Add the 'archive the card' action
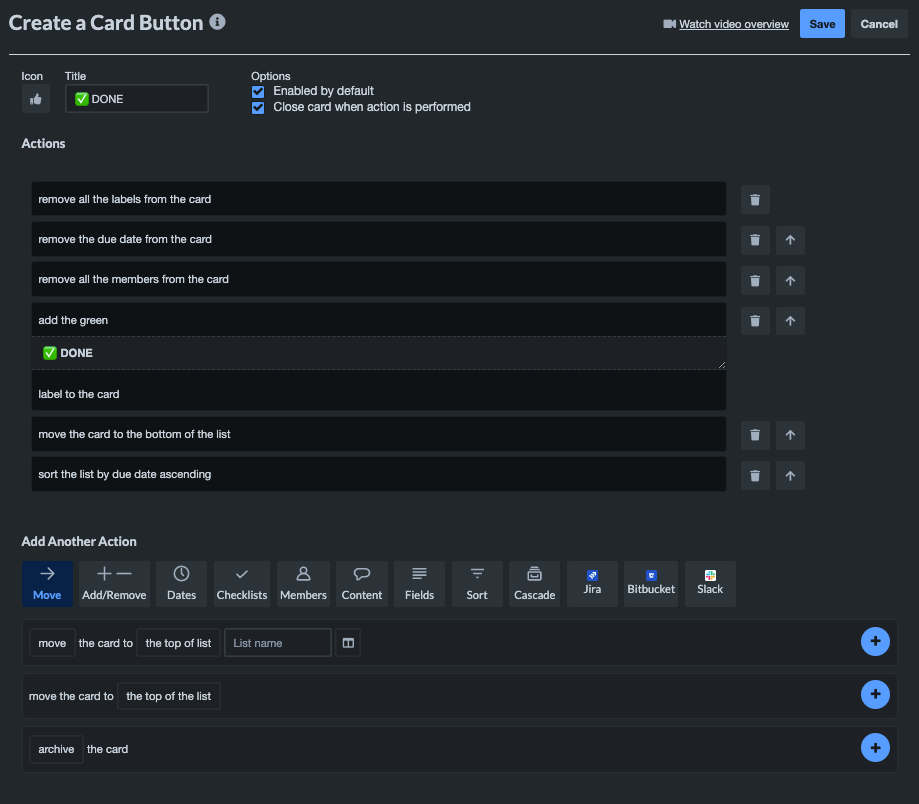Viewport: 919px width, 804px height. point(875,748)
